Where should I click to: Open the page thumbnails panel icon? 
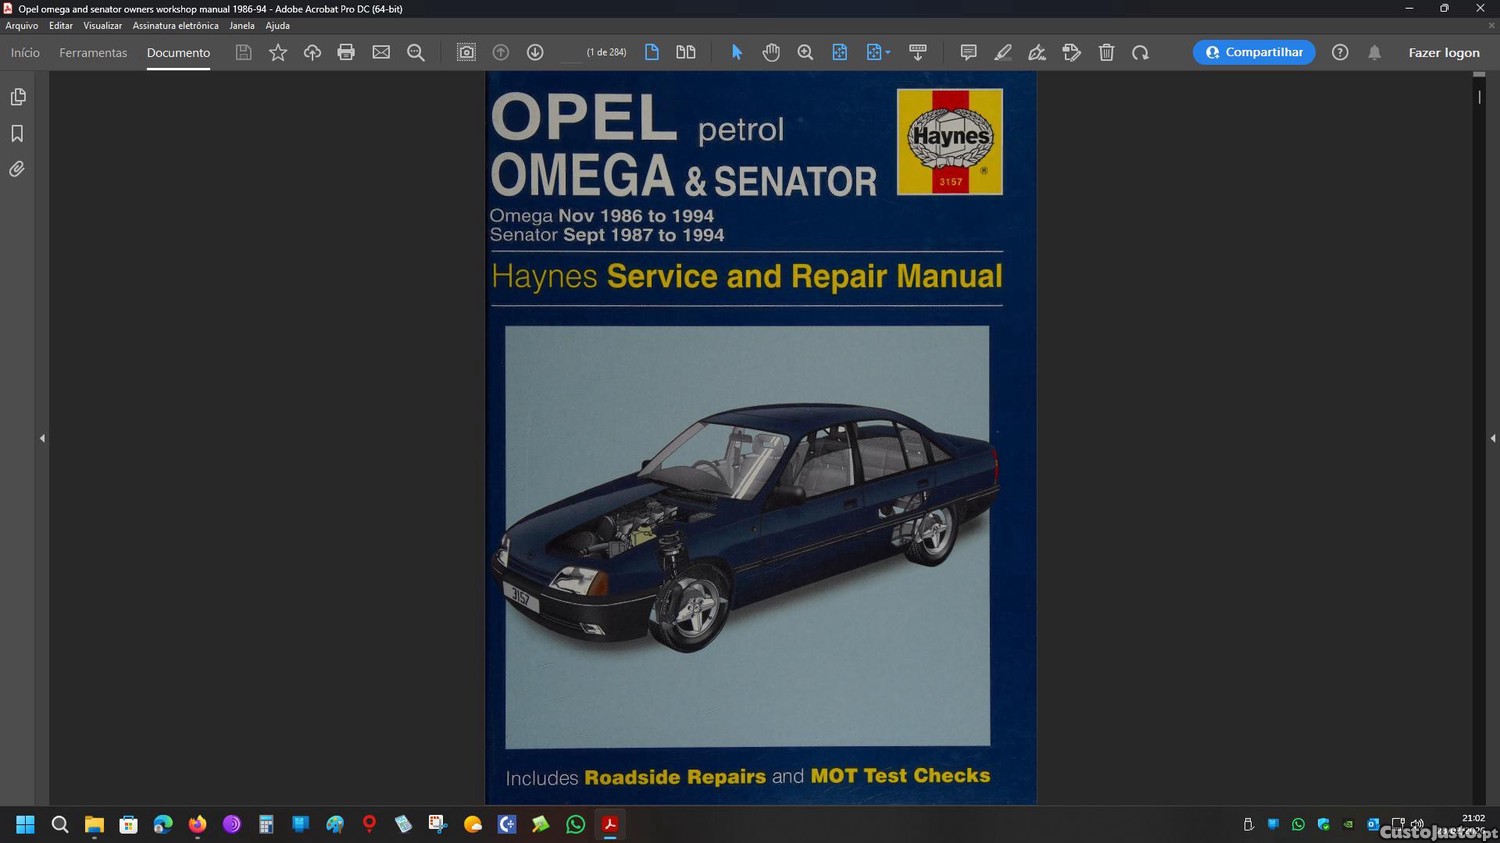pos(18,97)
